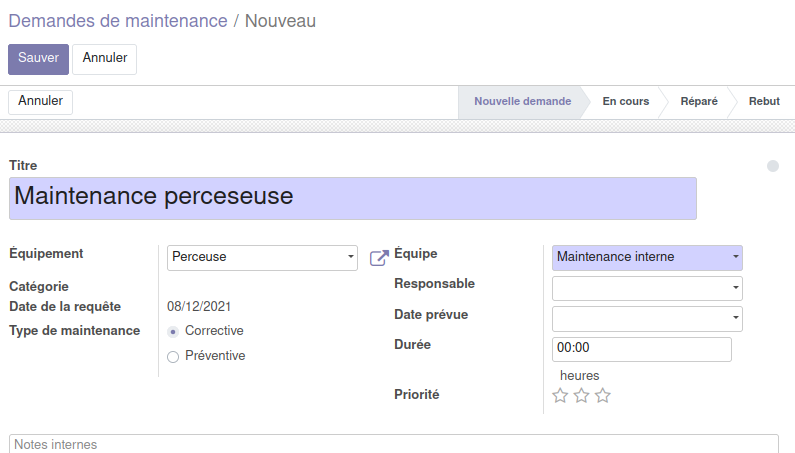This screenshot has height=453, width=795.
Task: Set priority to one star
Action: coord(560,395)
